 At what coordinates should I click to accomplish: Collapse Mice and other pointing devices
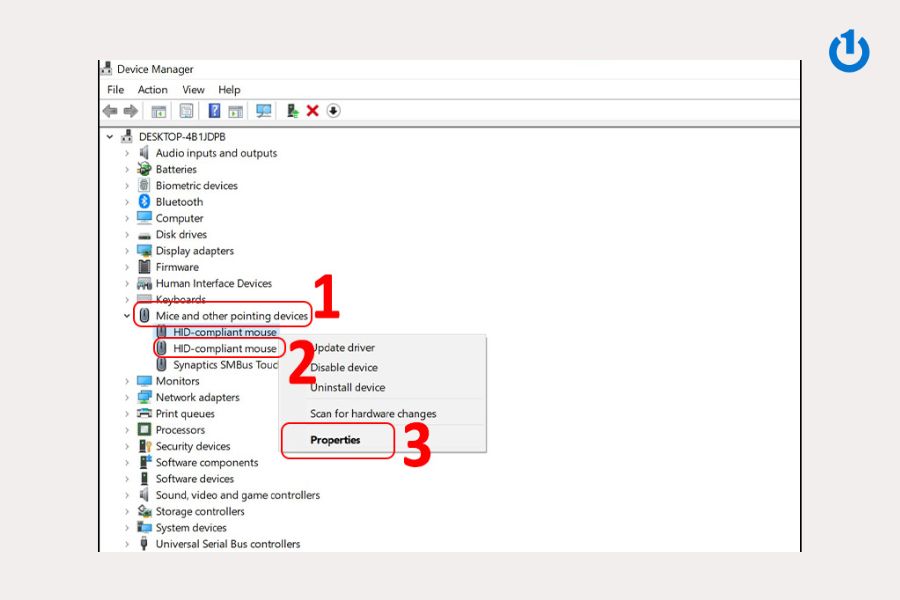coord(127,316)
